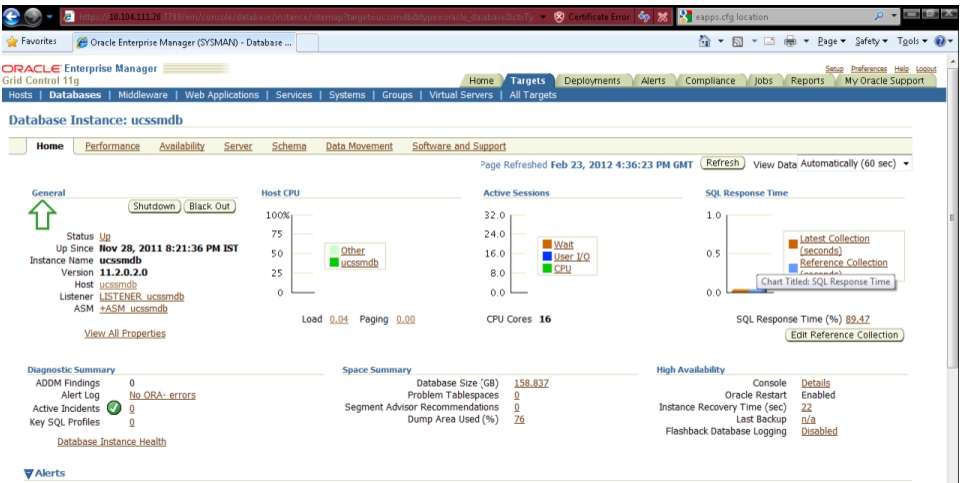Click the Status Up link

[x=105, y=237]
